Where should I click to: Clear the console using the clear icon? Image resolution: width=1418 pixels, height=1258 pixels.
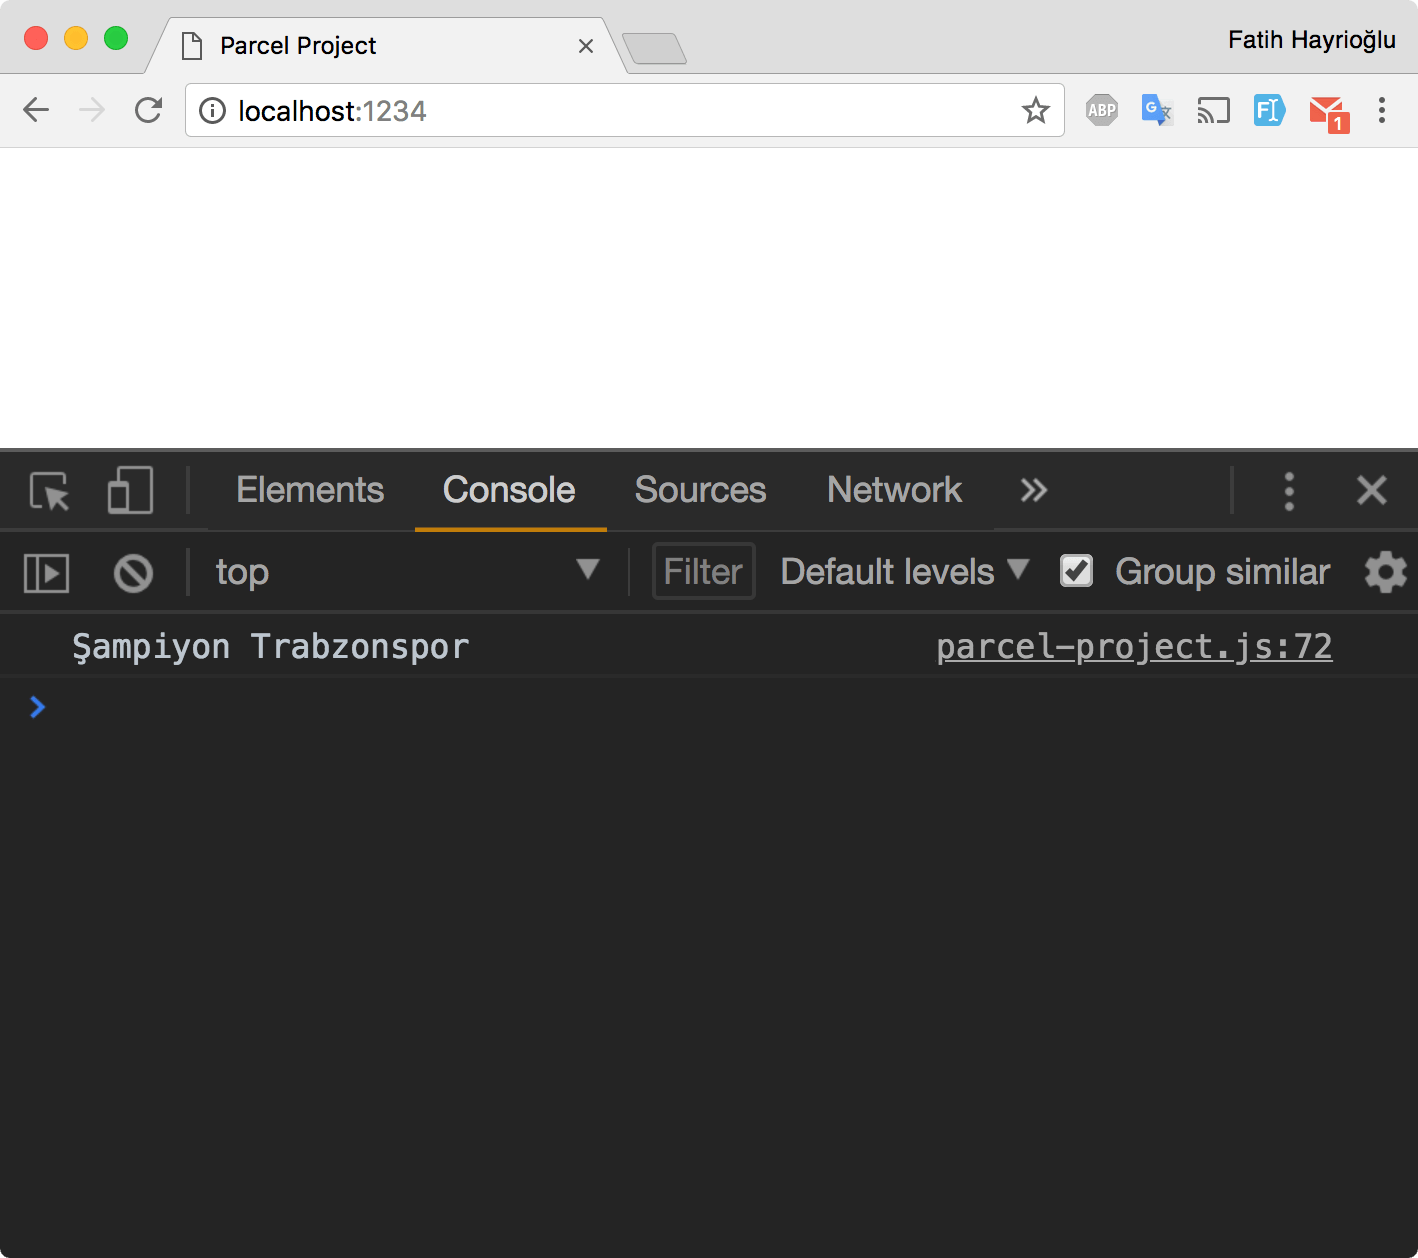pyautogui.click(x=133, y=571)
